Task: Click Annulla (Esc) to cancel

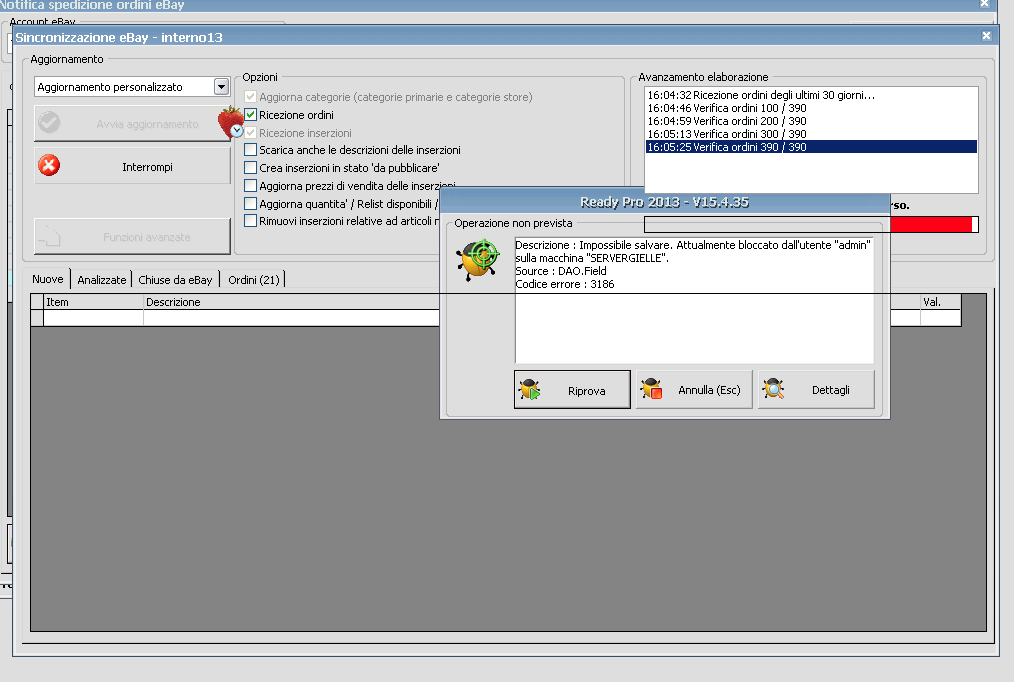Action: click(x=695, y=390)
